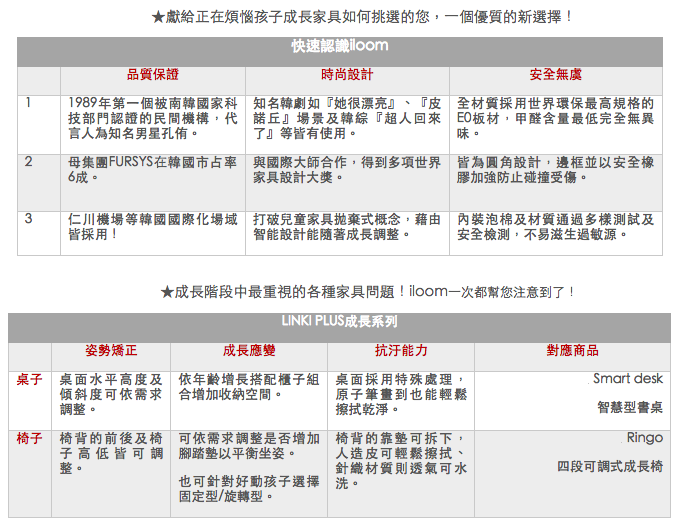Click the headline starting ★獻給正在煩惱孩子成長家具
The image size is (681, 527).
(x=362, y=17)
